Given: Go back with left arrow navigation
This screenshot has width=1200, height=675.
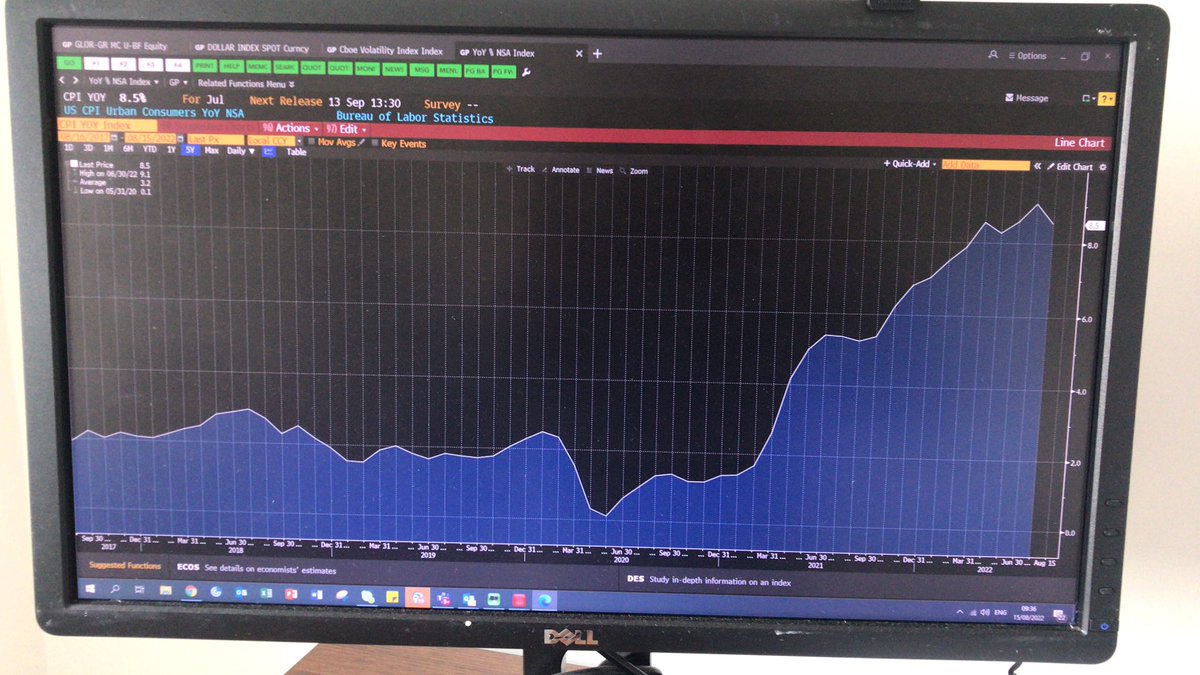Looking at the screenshot, I should (x=62, y=80).
